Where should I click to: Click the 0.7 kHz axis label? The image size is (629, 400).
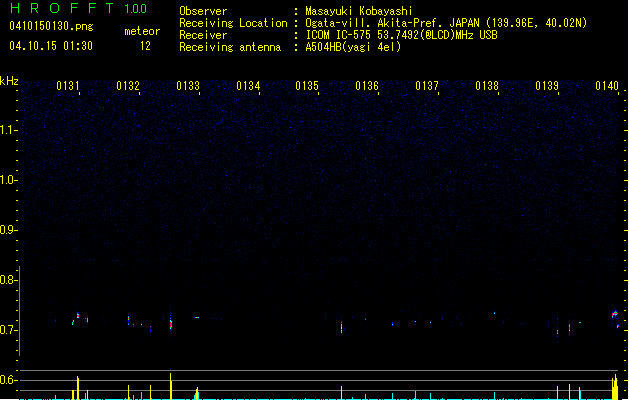tap(8, 330)
